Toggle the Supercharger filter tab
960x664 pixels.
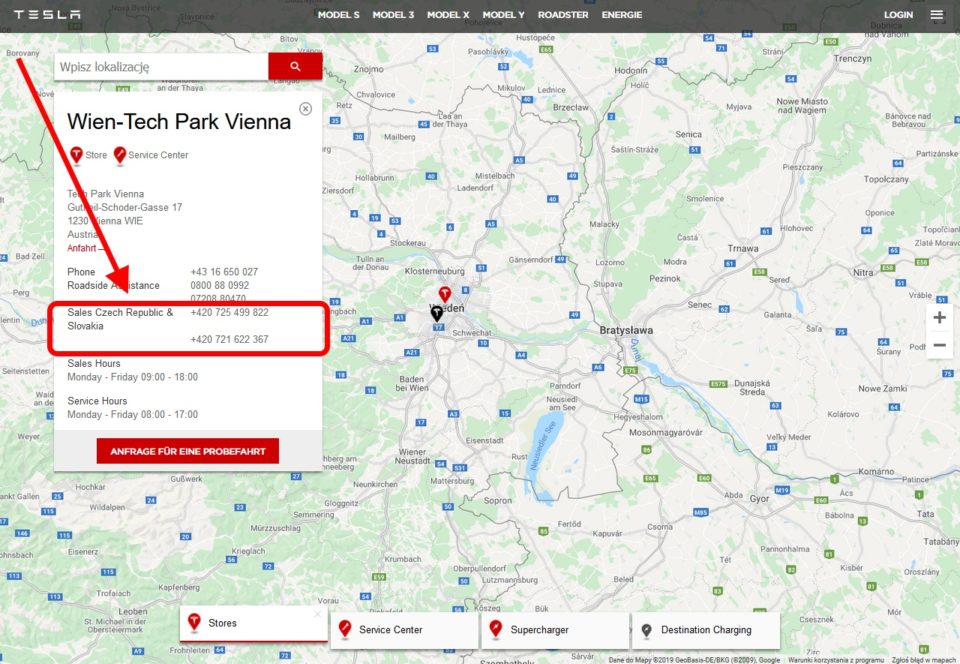[555, 630]
